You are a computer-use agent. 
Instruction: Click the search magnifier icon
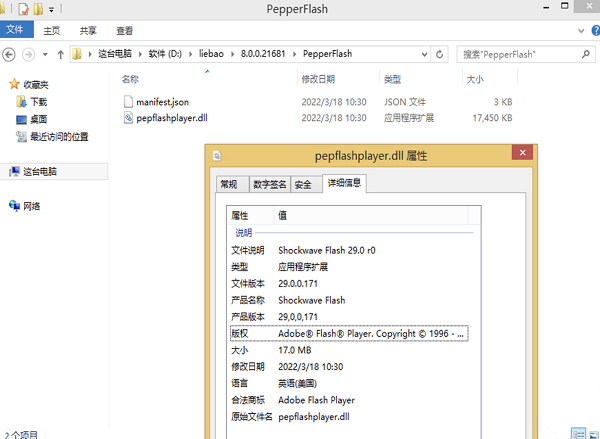point(586,54)
